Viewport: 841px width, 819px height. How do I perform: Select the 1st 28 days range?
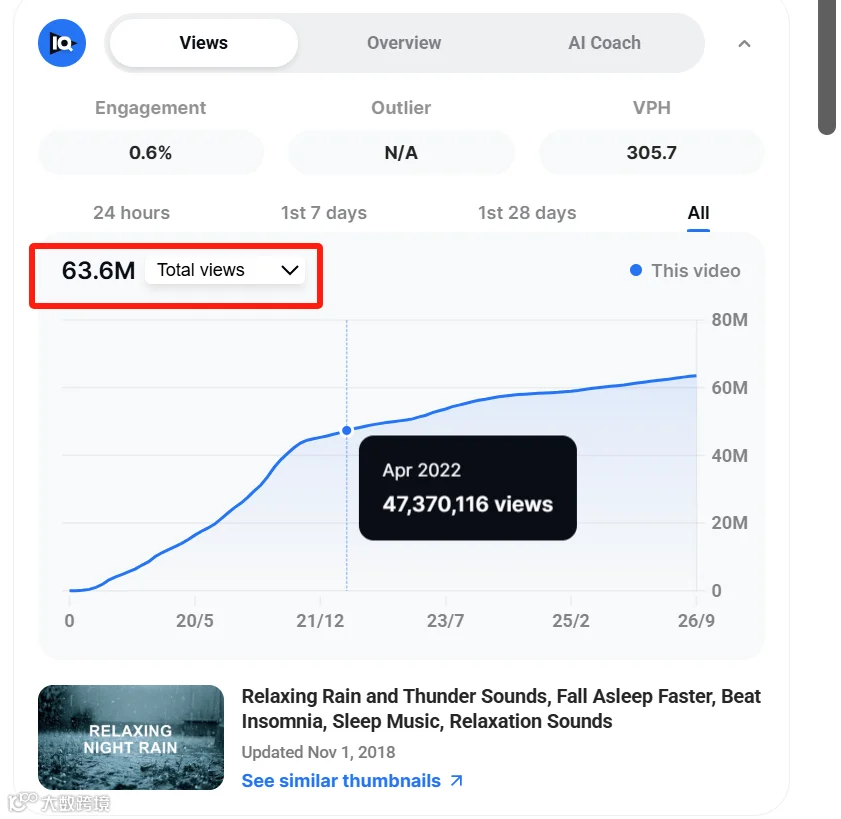click(x=527, y=212)
